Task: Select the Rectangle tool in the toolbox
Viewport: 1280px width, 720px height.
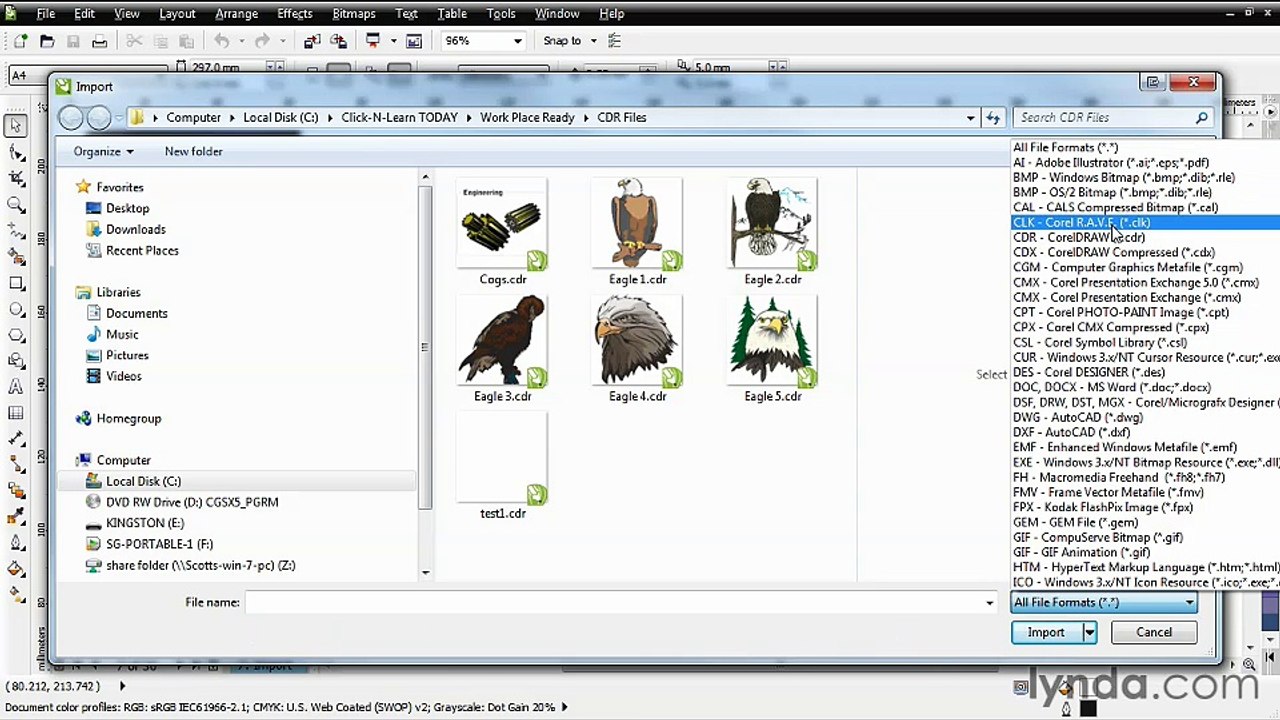Action: tap(16, 283)
